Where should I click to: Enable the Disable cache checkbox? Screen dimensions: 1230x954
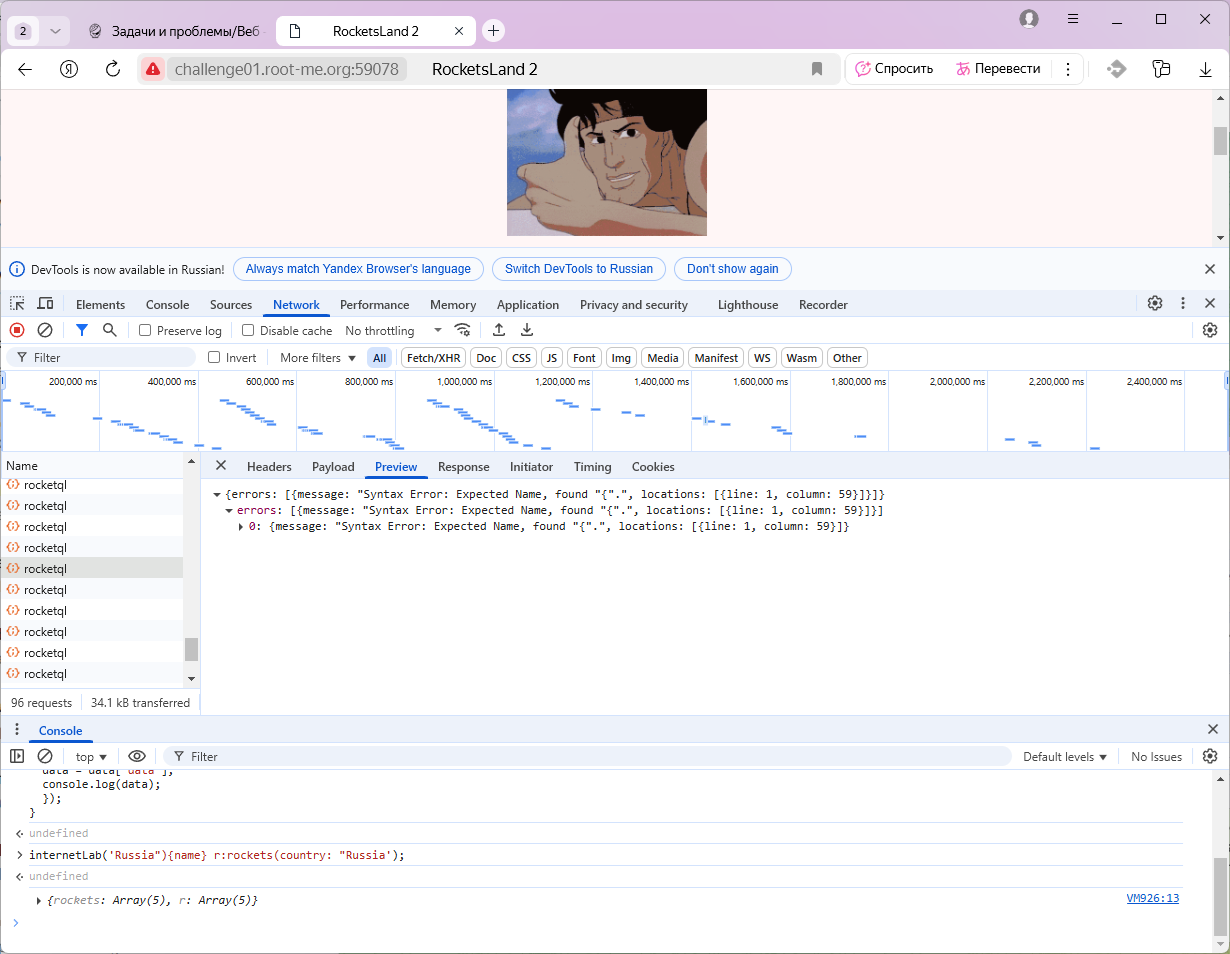click(248, 330)
